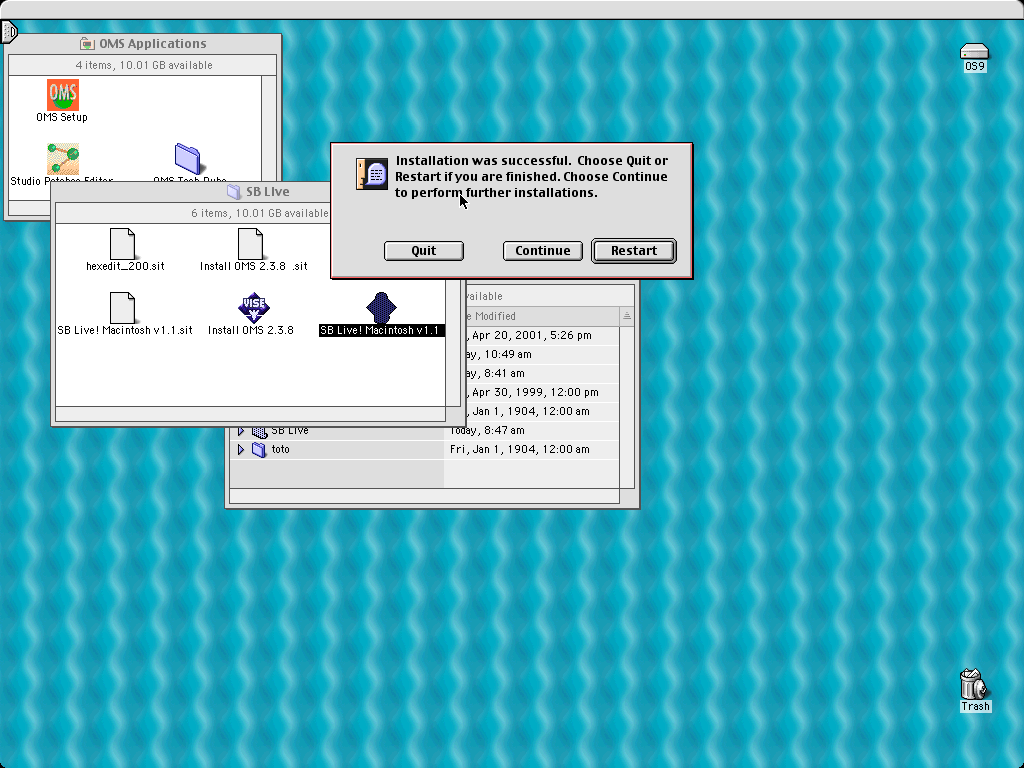Select the Studio Patches Editor icon

(63, 159)
